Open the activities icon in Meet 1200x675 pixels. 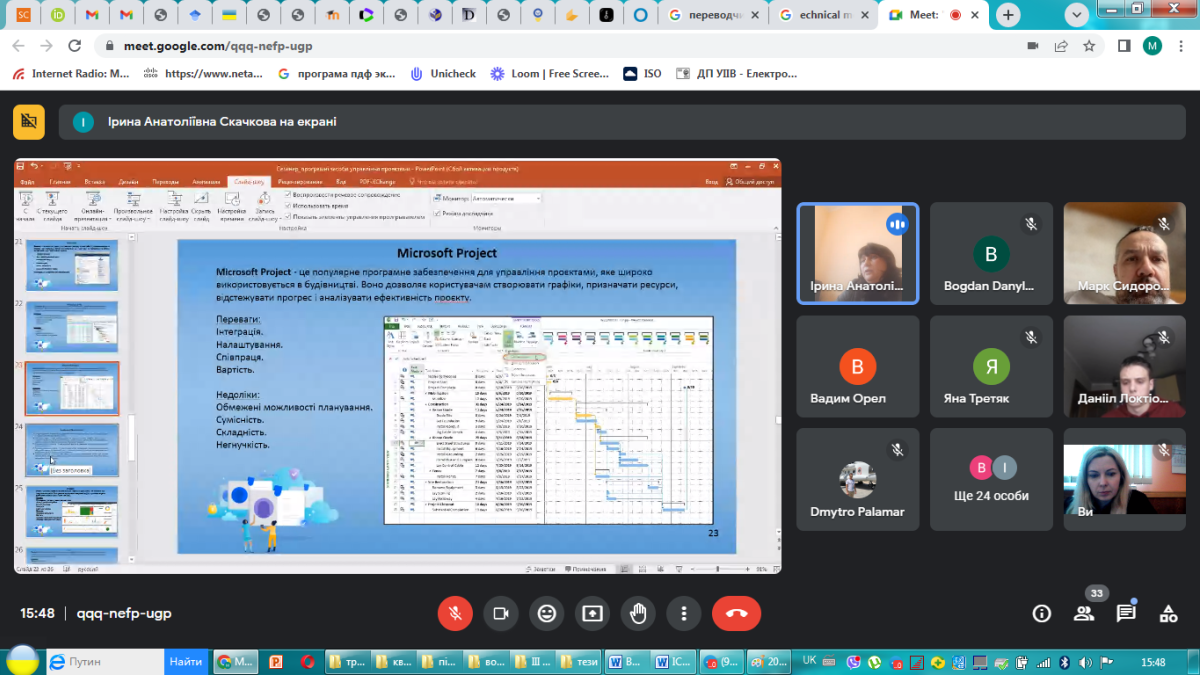(x=1168, y=613)
